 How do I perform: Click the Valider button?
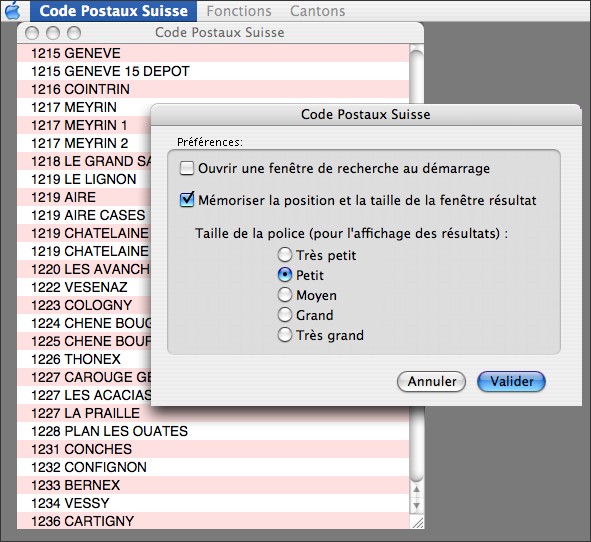coord(511,381)
